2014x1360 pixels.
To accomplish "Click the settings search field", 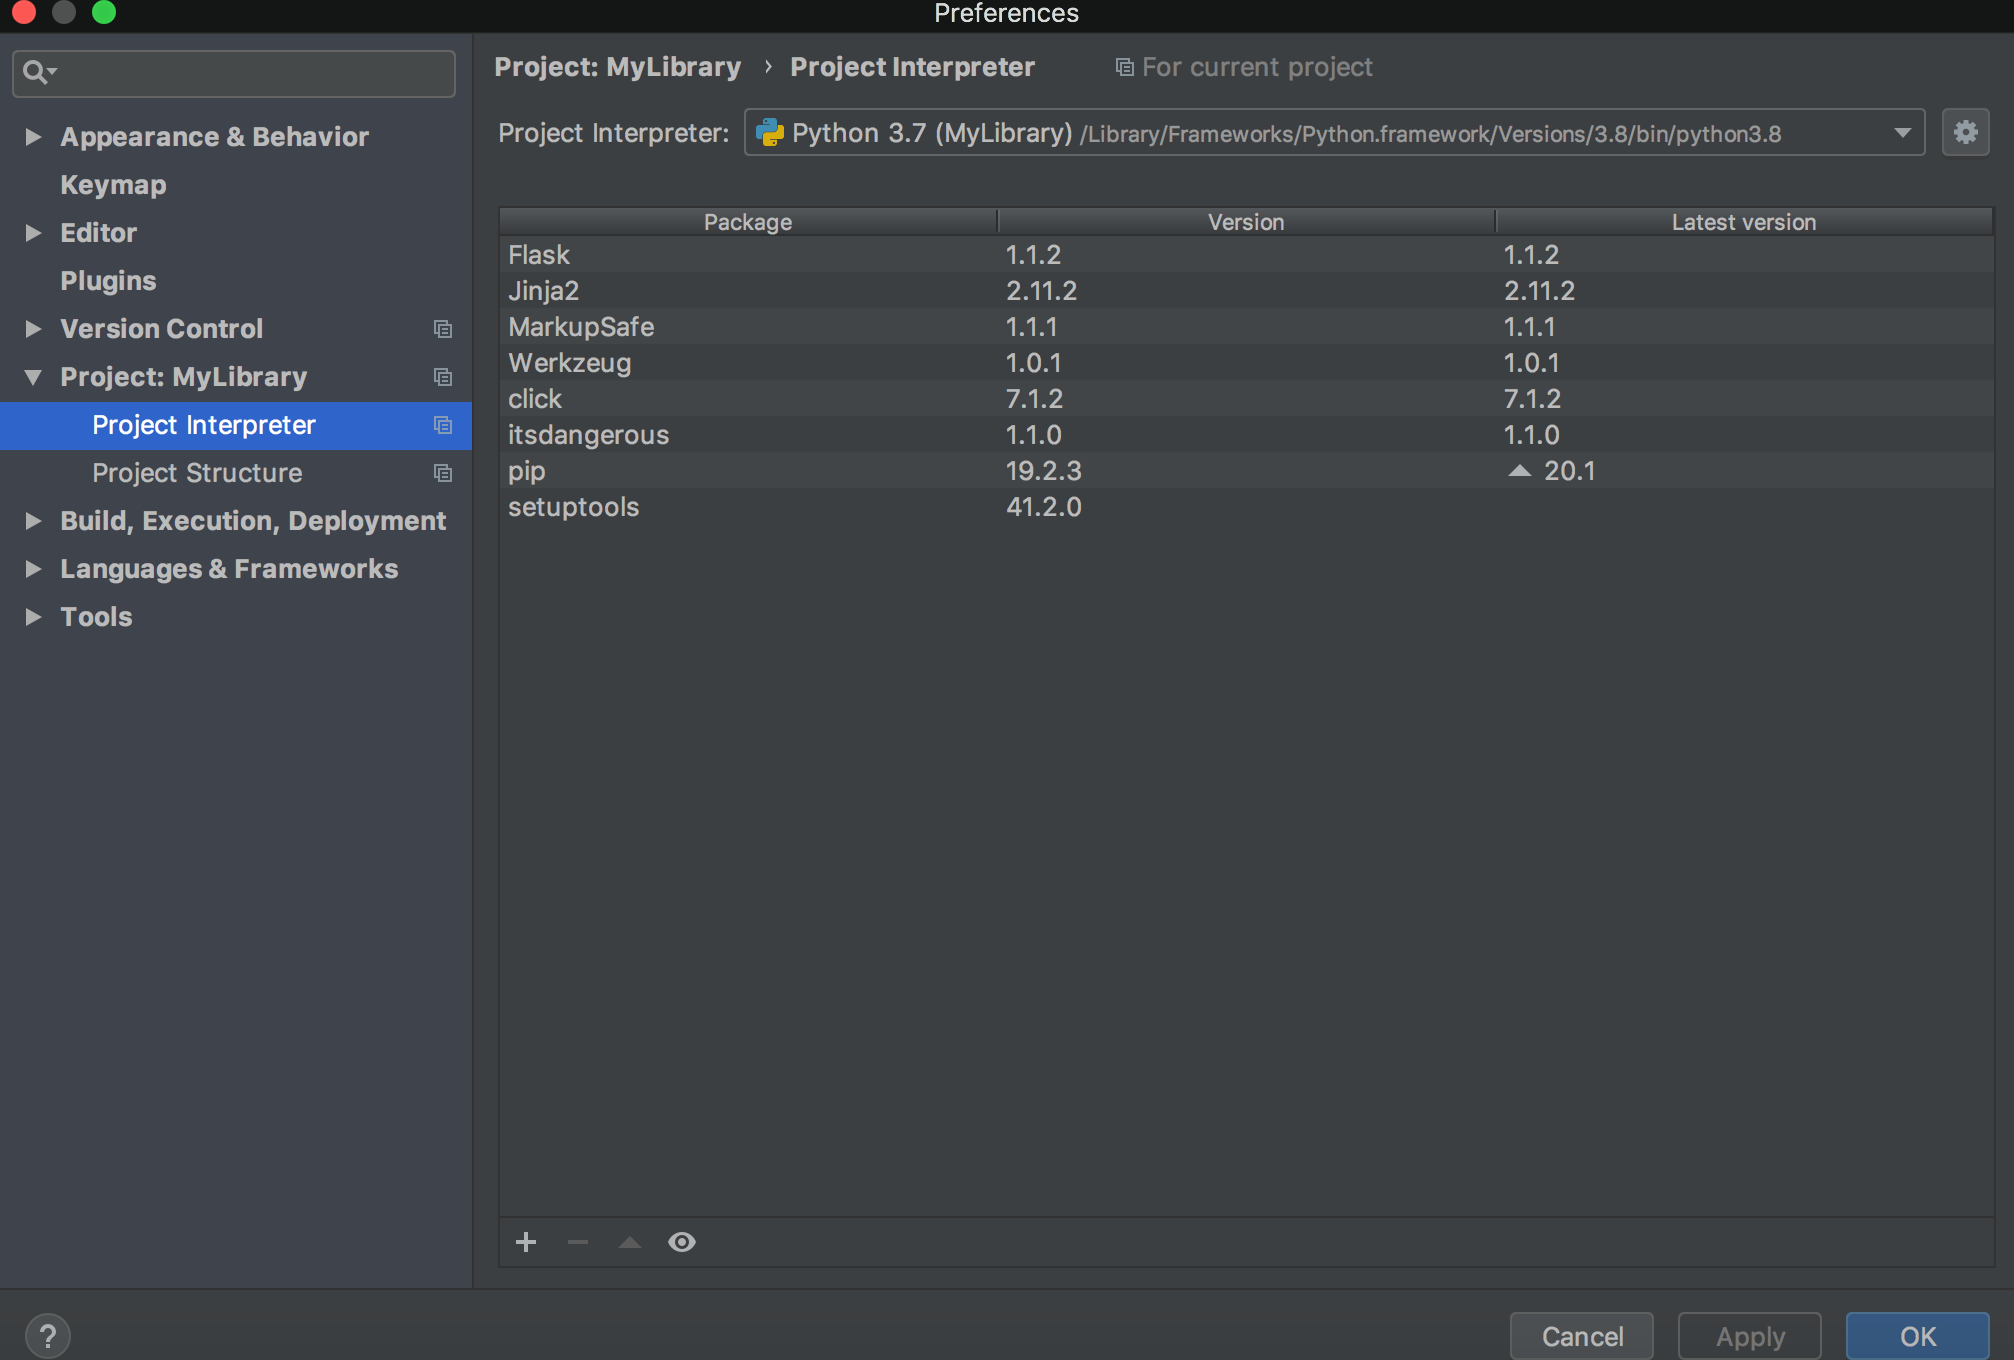I will click(250, 73).
